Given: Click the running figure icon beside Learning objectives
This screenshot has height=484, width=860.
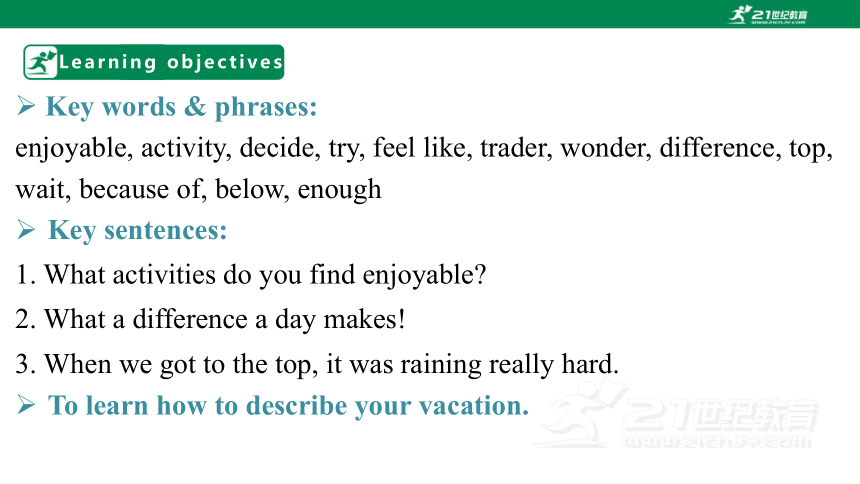Looking at the screenshot, I should (x=41, y=63).
